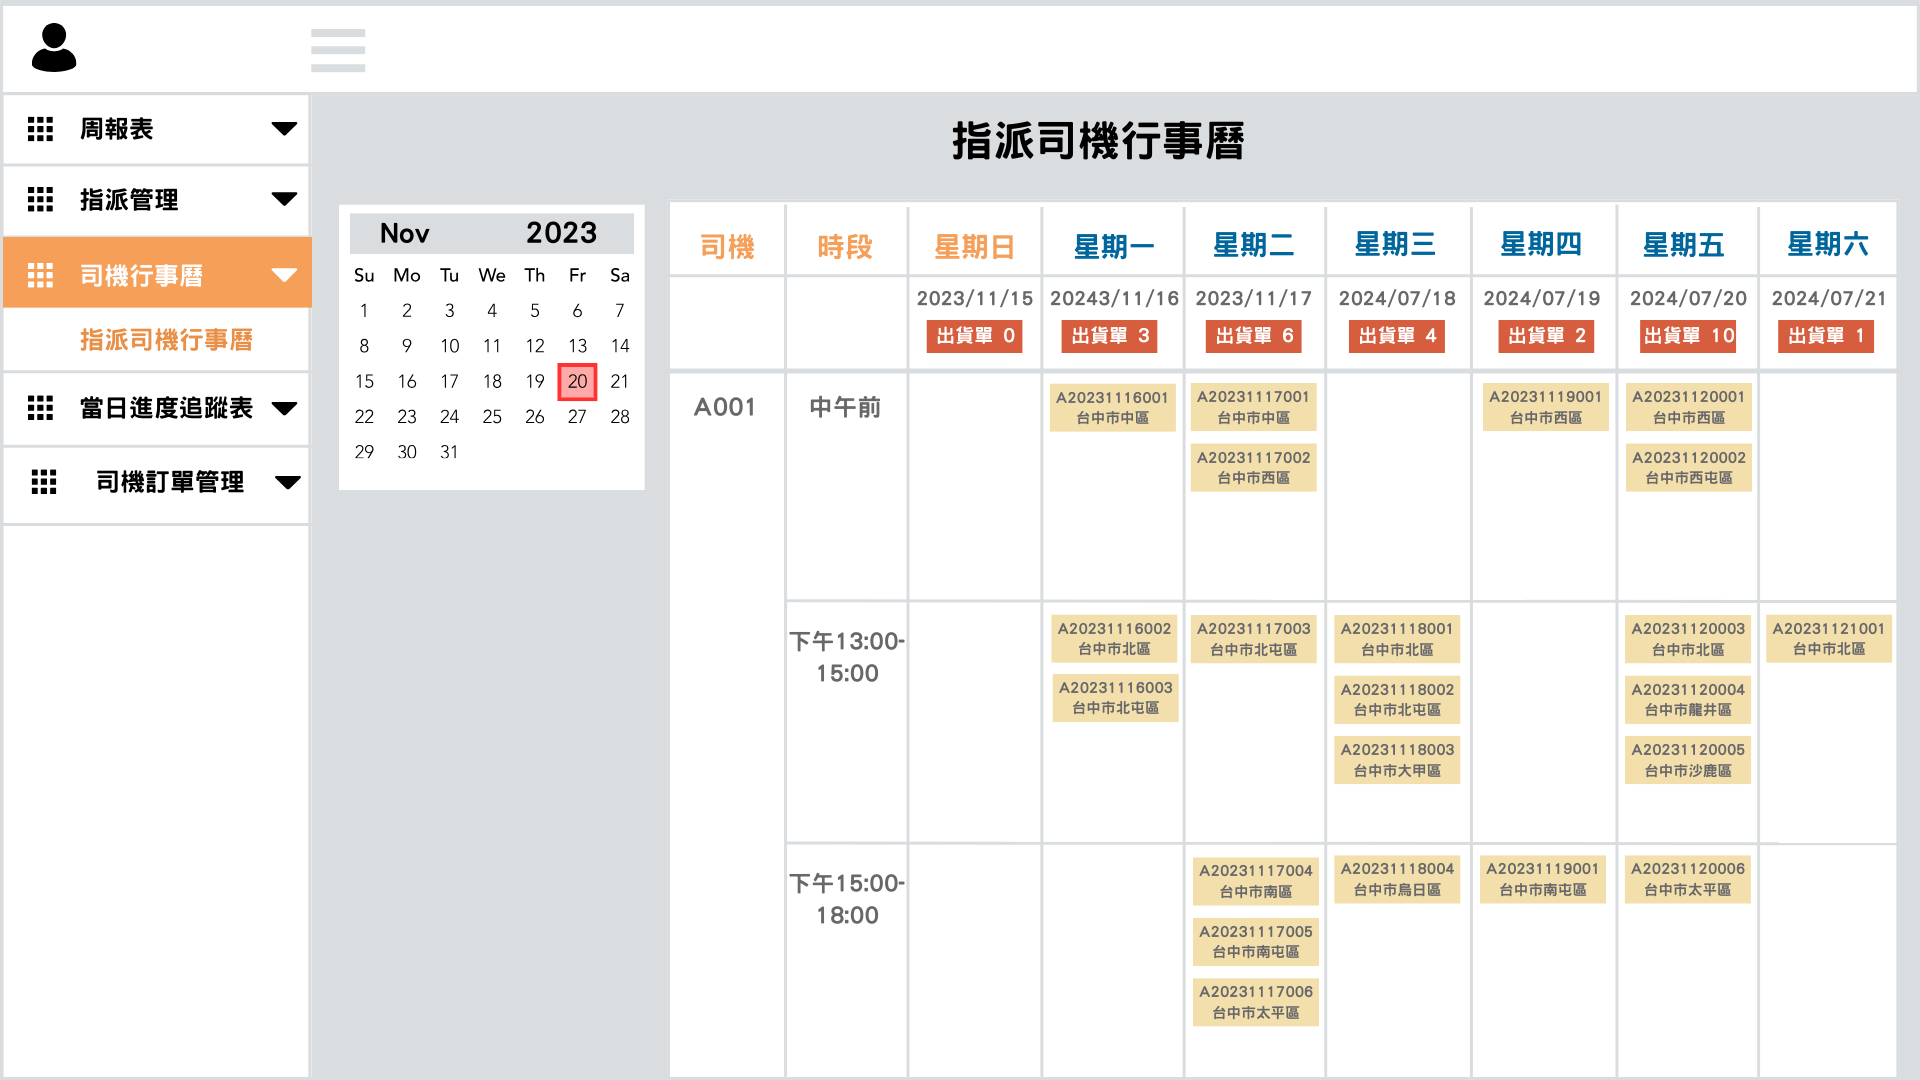Open order card A20231120002 台中市西屯區
The height and width of the screenshot is (1080, 1920).
tap(1689, 468)
